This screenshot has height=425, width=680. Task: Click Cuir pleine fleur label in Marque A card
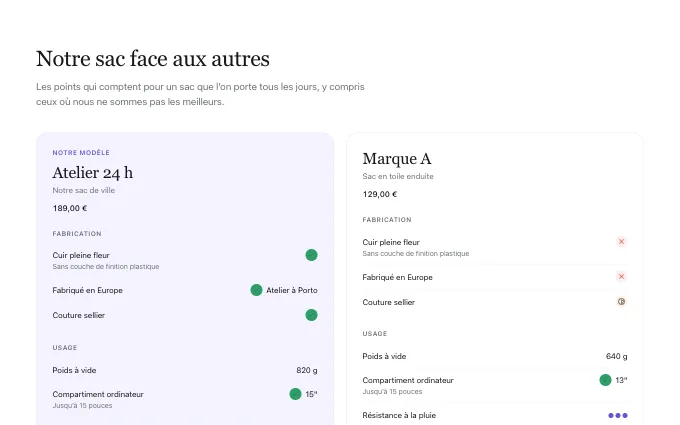point(391,242)
